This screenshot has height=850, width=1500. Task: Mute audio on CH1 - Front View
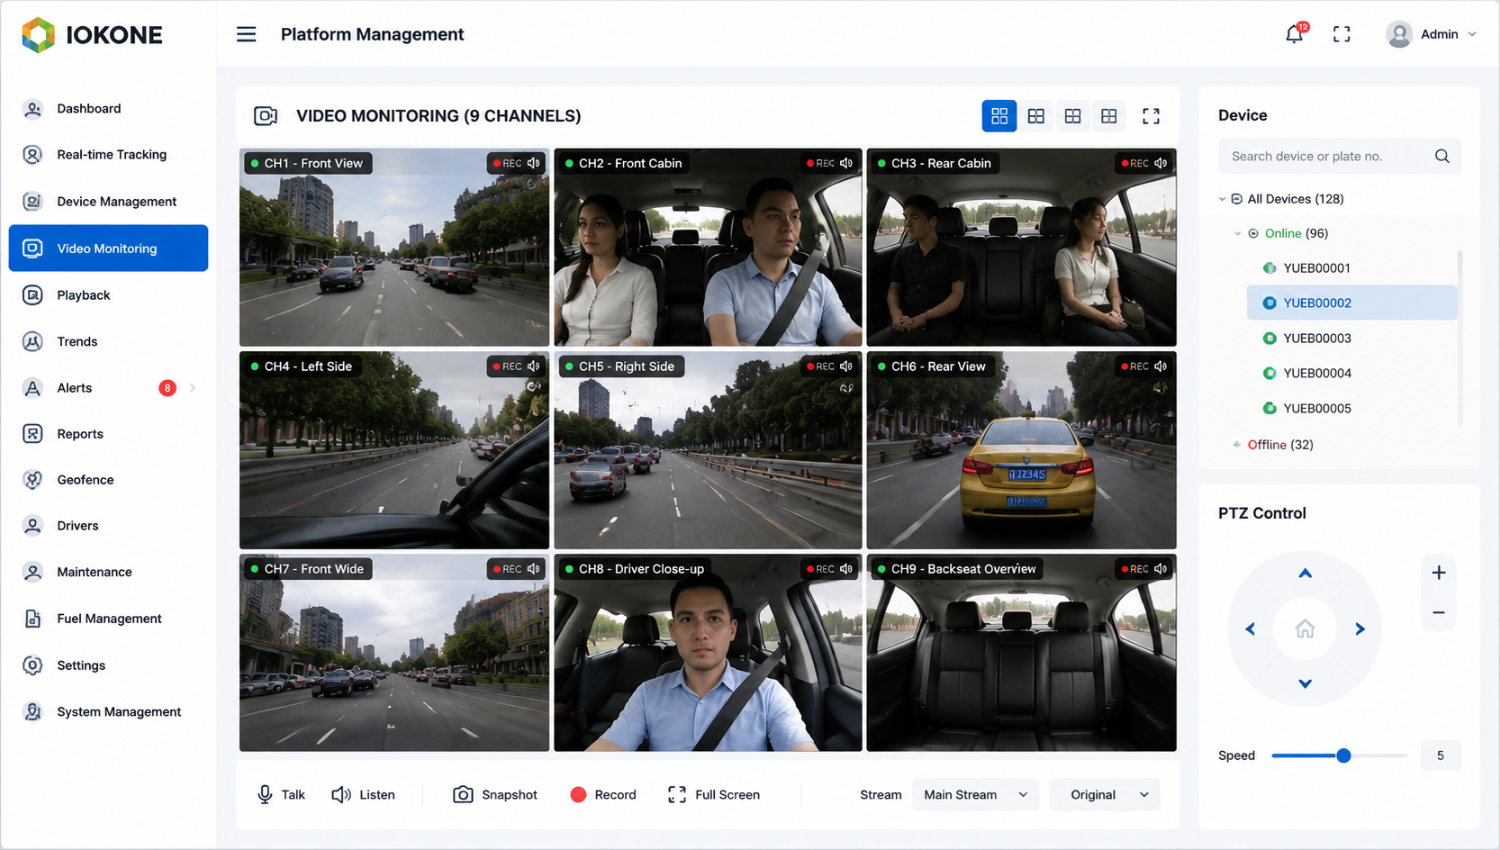coord(534,163)
